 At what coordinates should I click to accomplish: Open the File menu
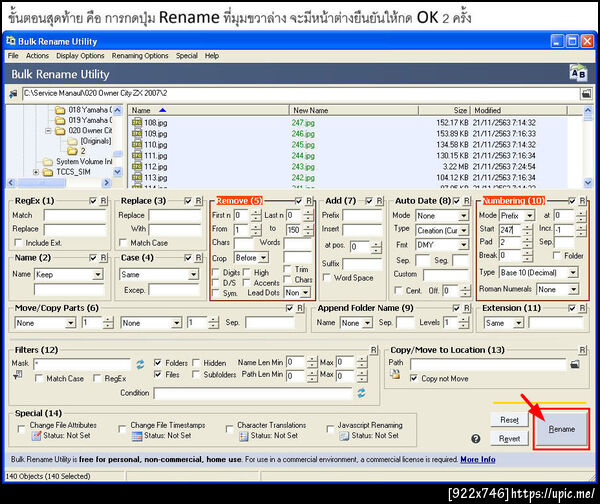pos(13,55)
